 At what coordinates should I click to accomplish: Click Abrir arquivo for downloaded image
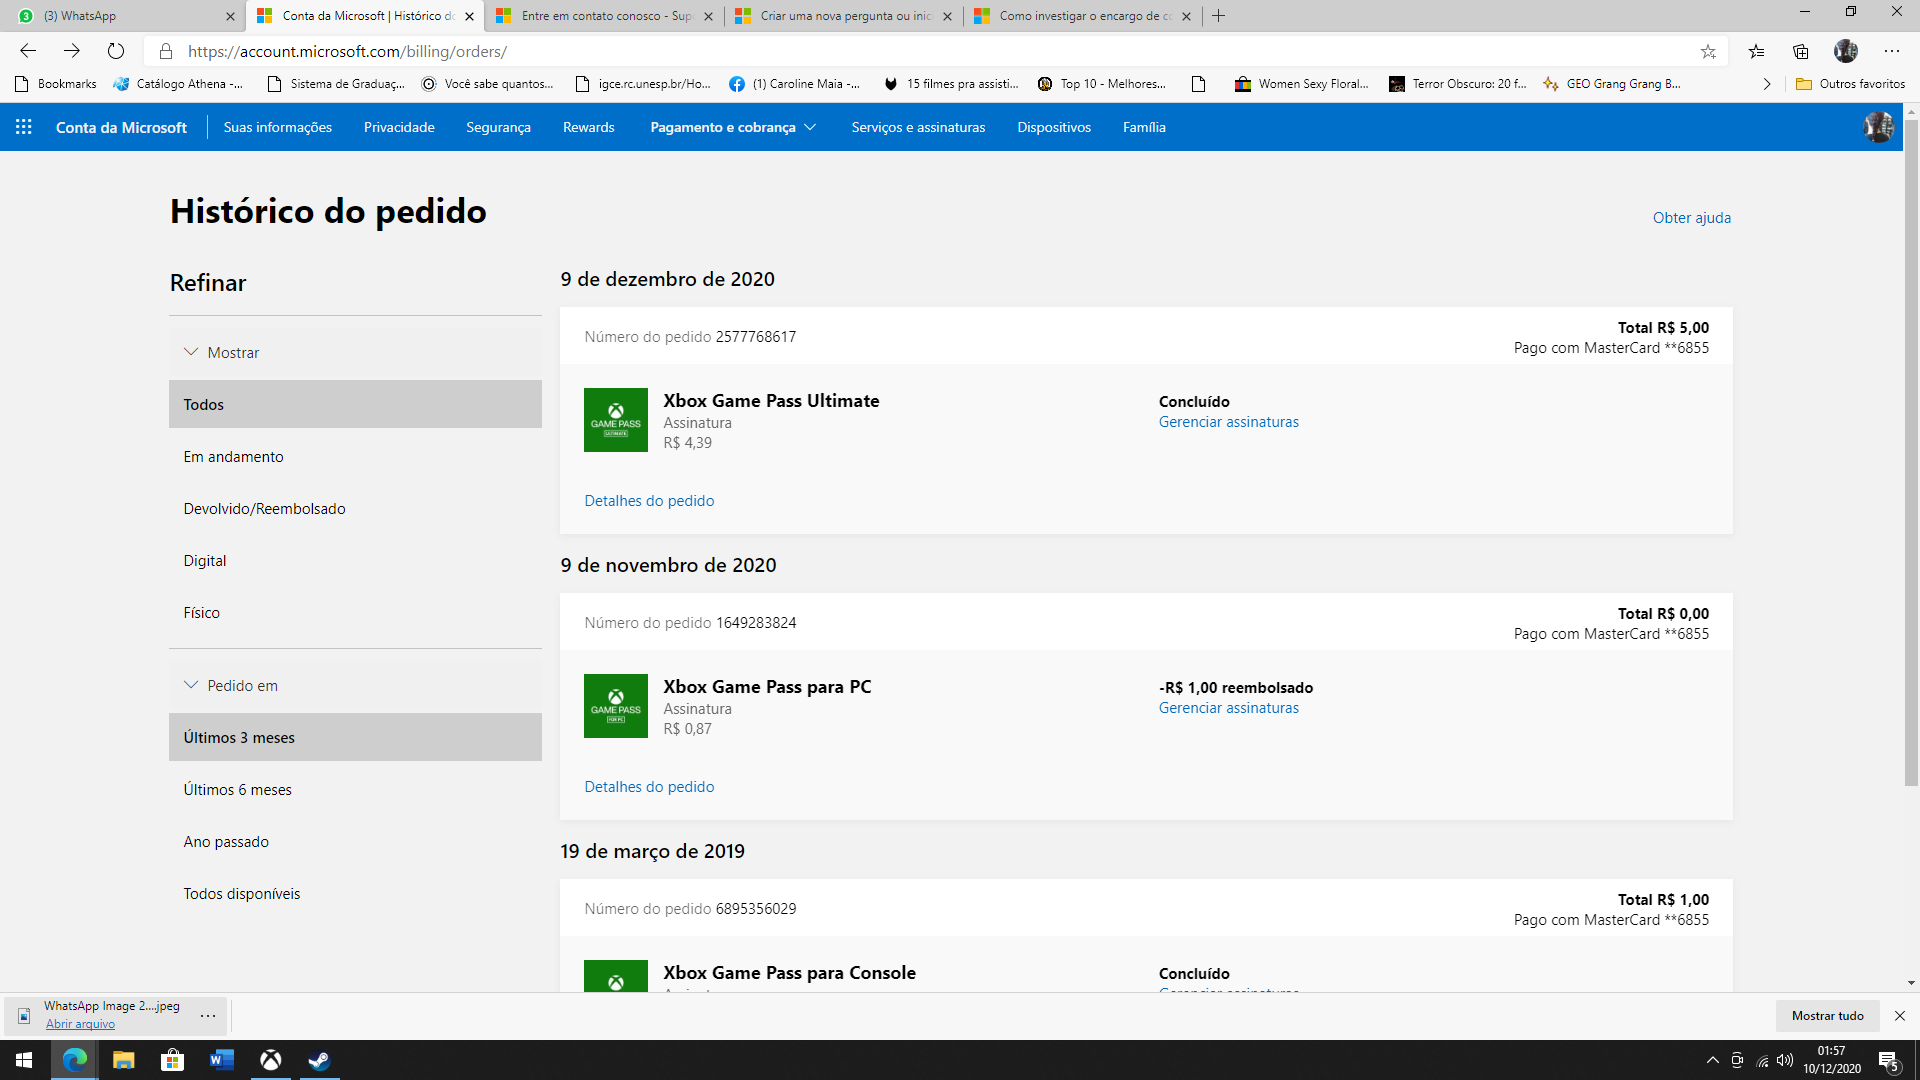point(80,1024)
